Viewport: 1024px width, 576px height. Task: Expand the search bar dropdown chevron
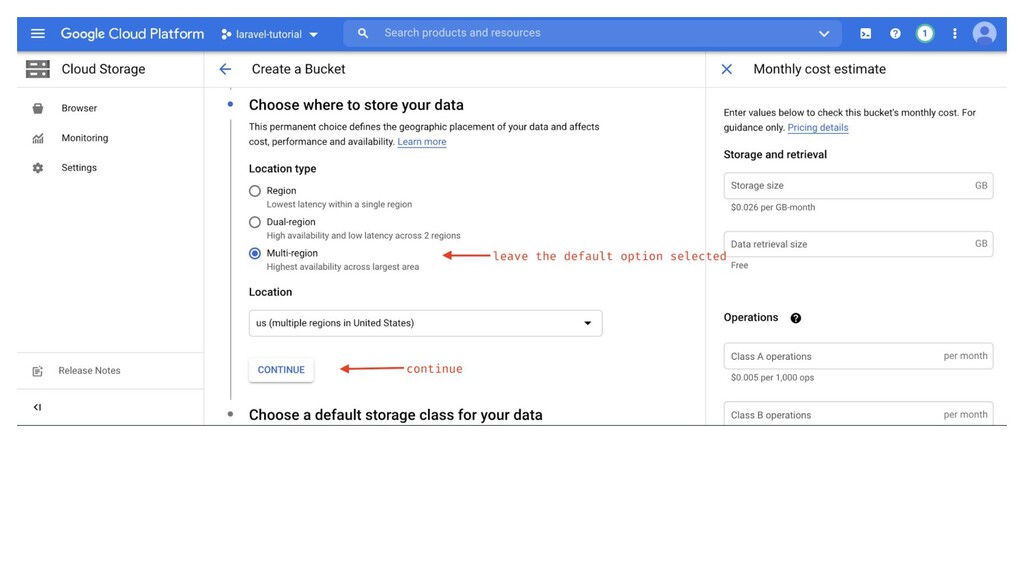pyautogui.click(x=824, y=33)
